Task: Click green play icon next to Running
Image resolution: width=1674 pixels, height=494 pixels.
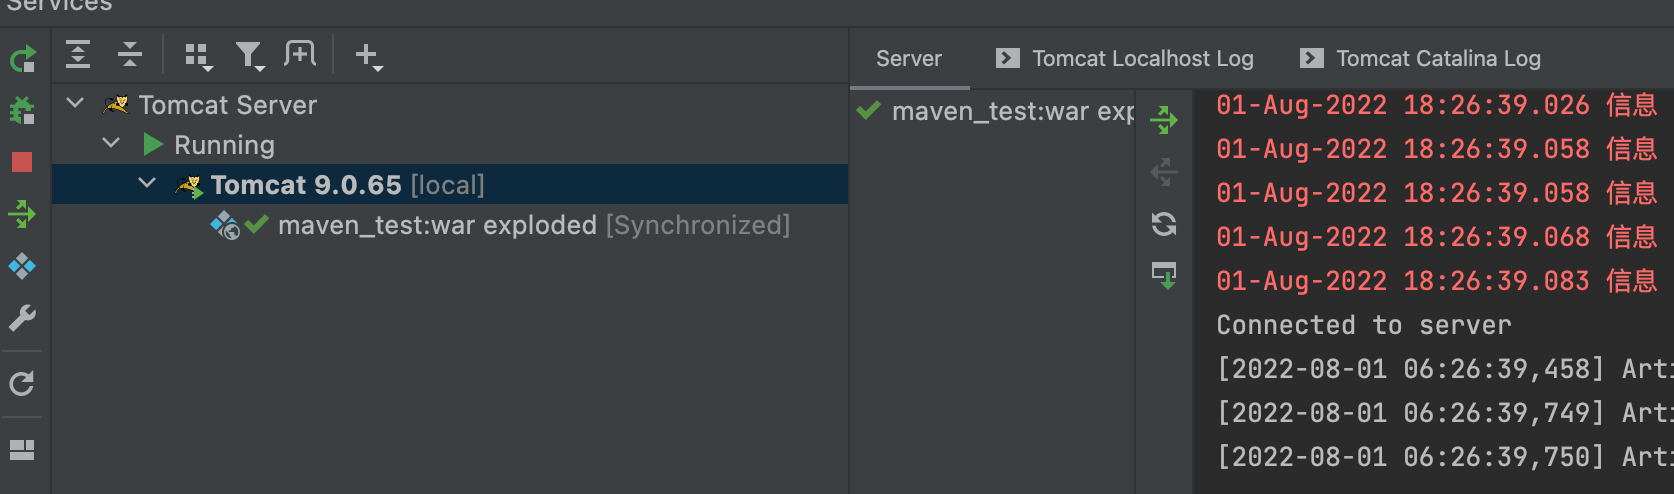Action: (x=153, y=145)
